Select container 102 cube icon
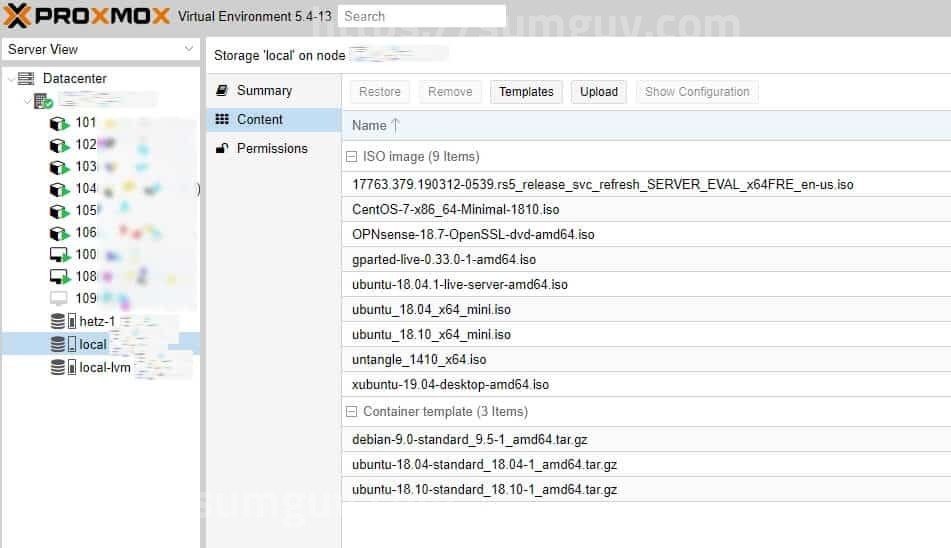This screenshot has height=548, width=951. pyautogui.click(x=59, y=145)
